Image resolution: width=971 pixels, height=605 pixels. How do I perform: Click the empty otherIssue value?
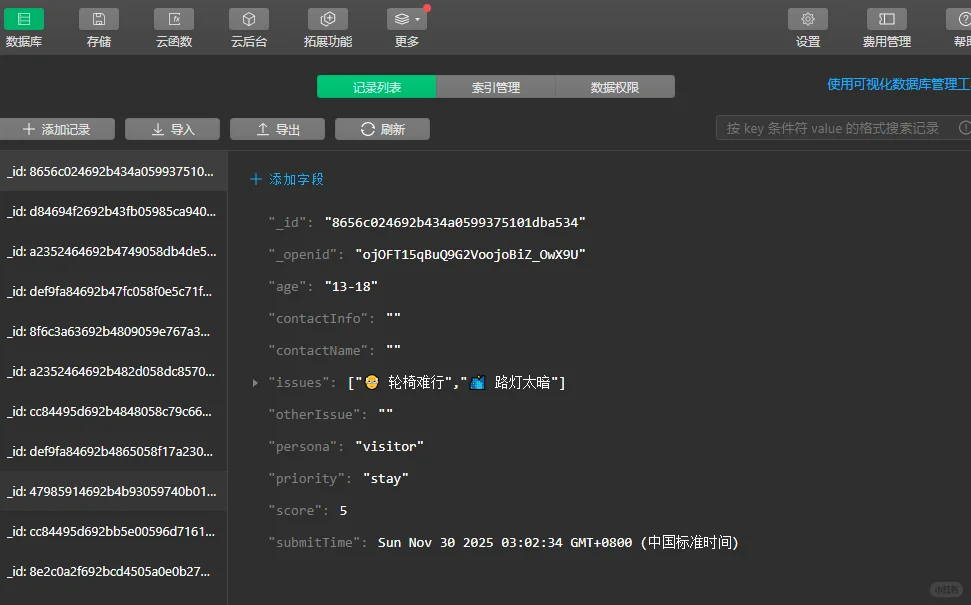[386, 413]
